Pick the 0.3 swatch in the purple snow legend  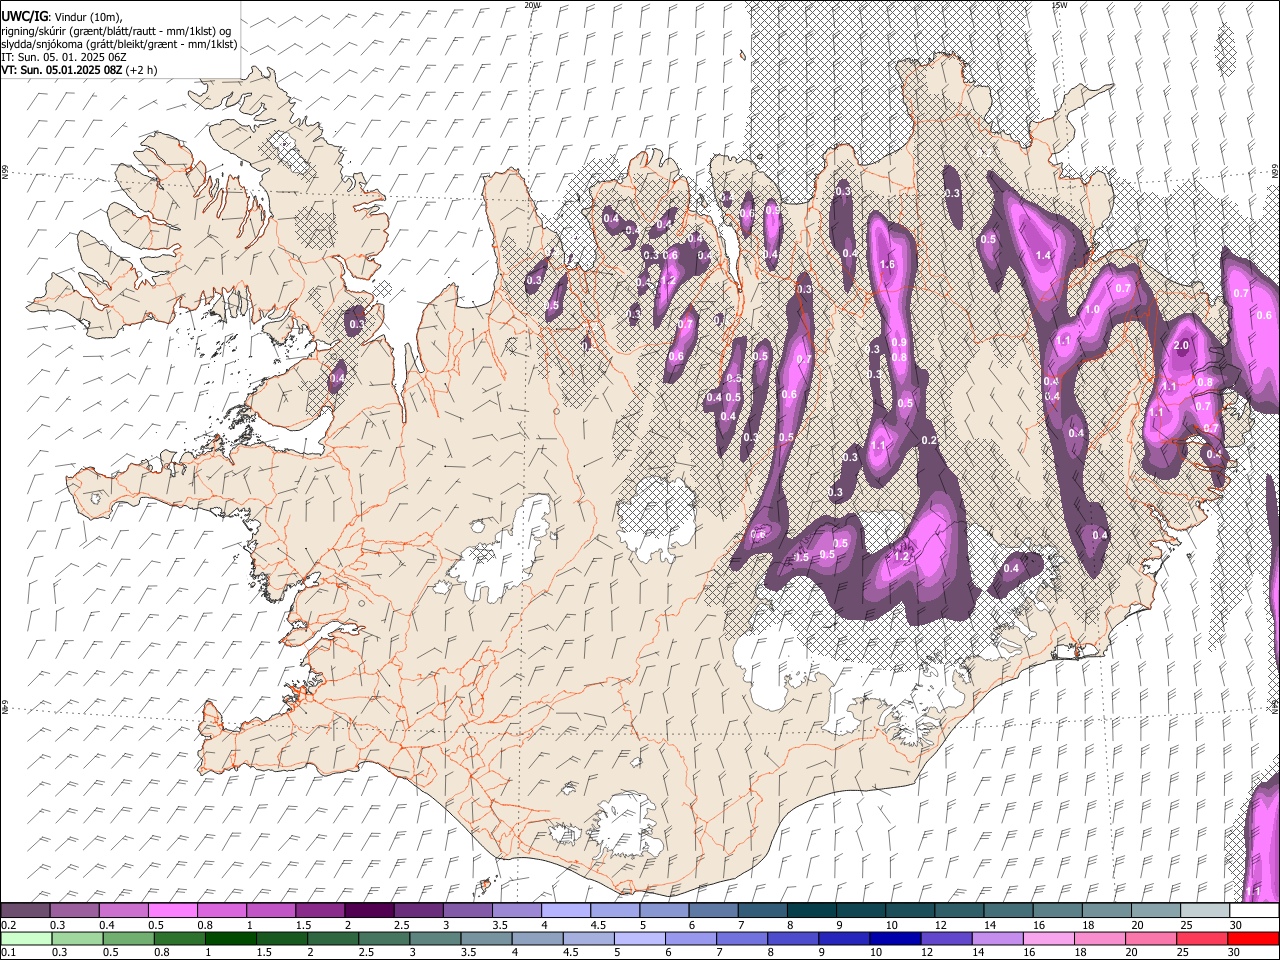[74, 911]
